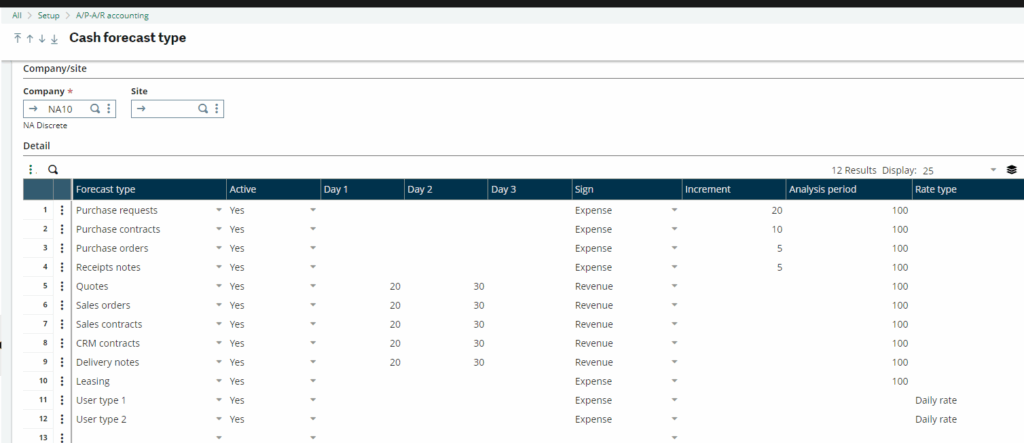Viewport: 1024px width, 443px height.
Task: Open Site field search magnifier
Action: (203, 109)
